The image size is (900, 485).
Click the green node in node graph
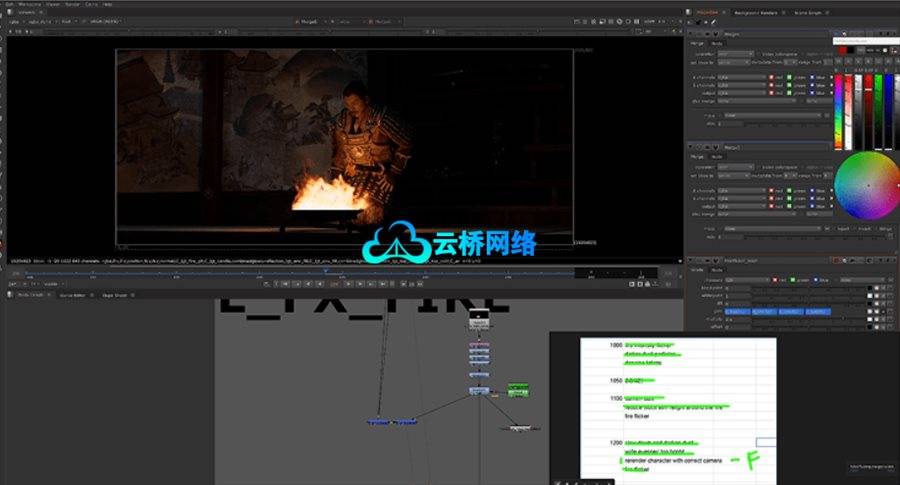517,388
